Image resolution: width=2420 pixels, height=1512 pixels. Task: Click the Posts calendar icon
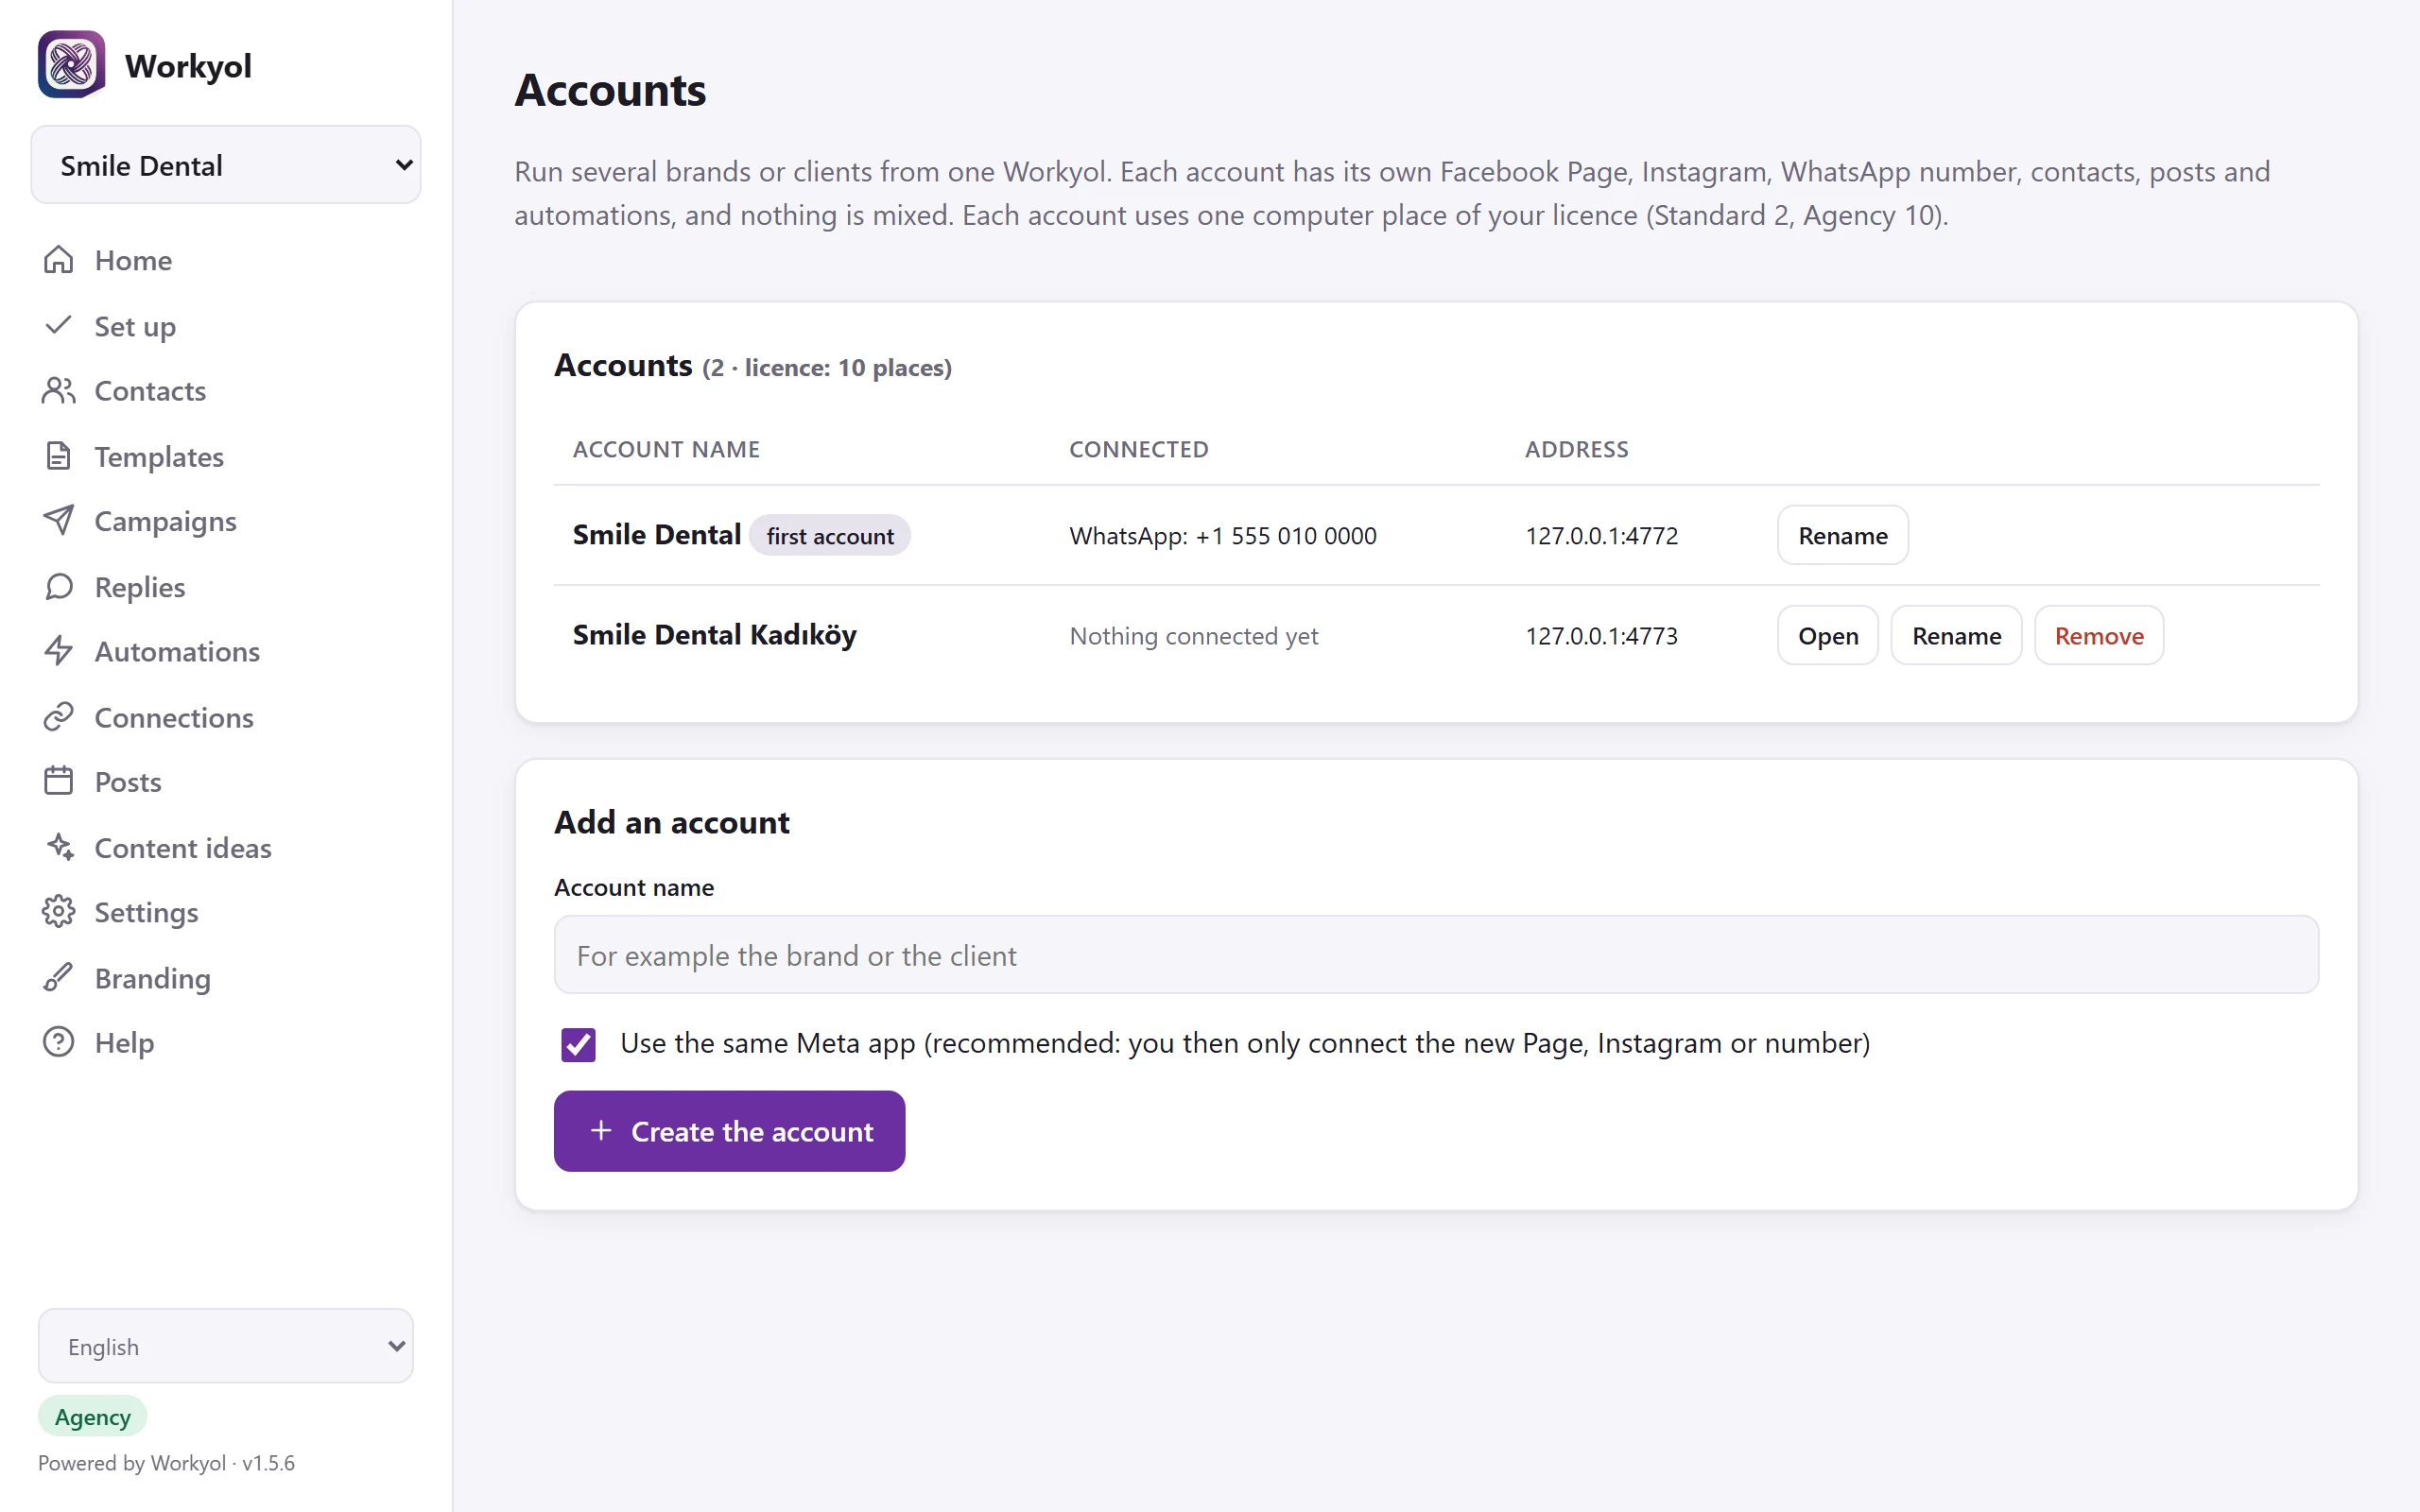(x=59, y=781)
